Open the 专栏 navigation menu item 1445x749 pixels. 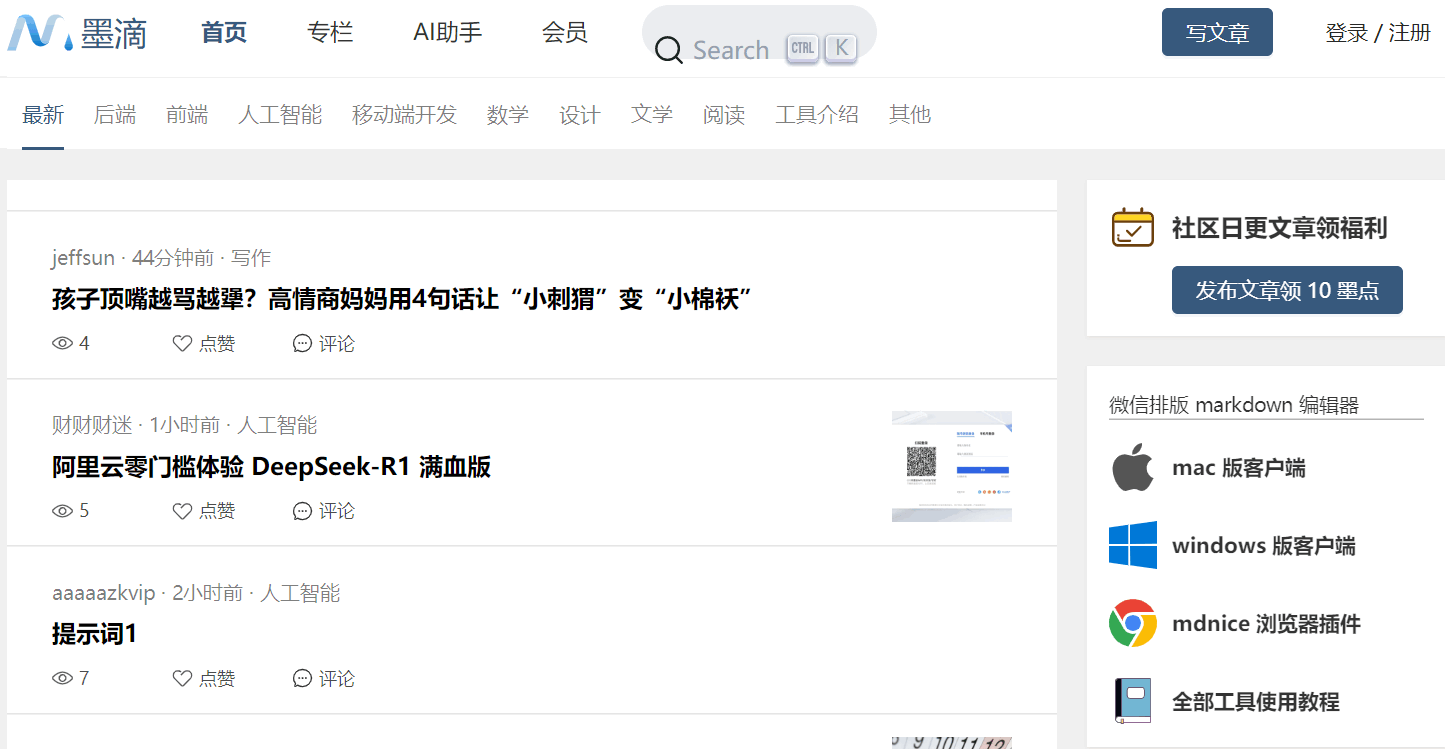click(x=330, y=33)
